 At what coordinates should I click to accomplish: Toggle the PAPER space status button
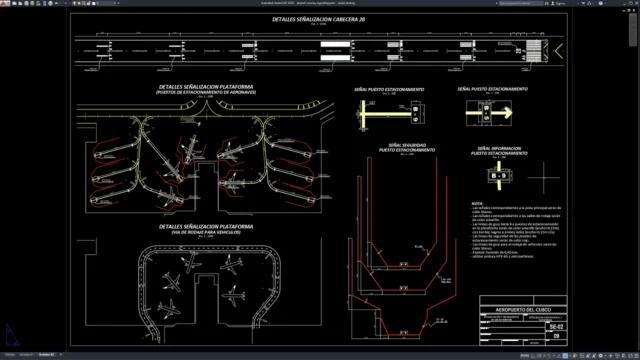[x=524, y=356]
